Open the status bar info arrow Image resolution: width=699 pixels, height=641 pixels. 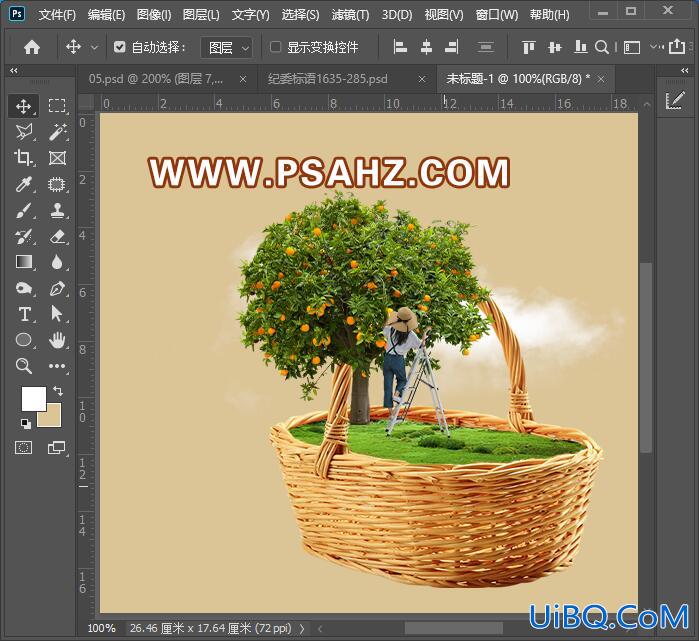click(302, 629)
